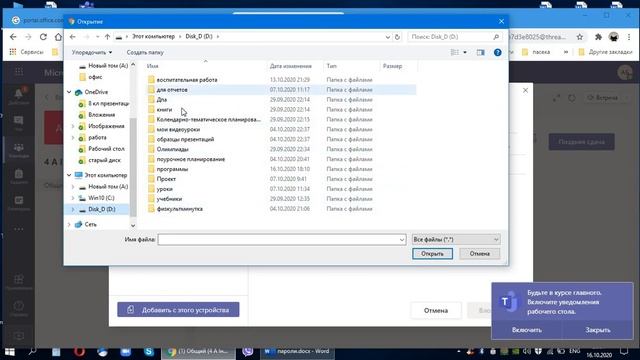Screen dimensions: 640x360
Task: Switch to пароли.docx Word taskbar window
Action: pos(298,351)
